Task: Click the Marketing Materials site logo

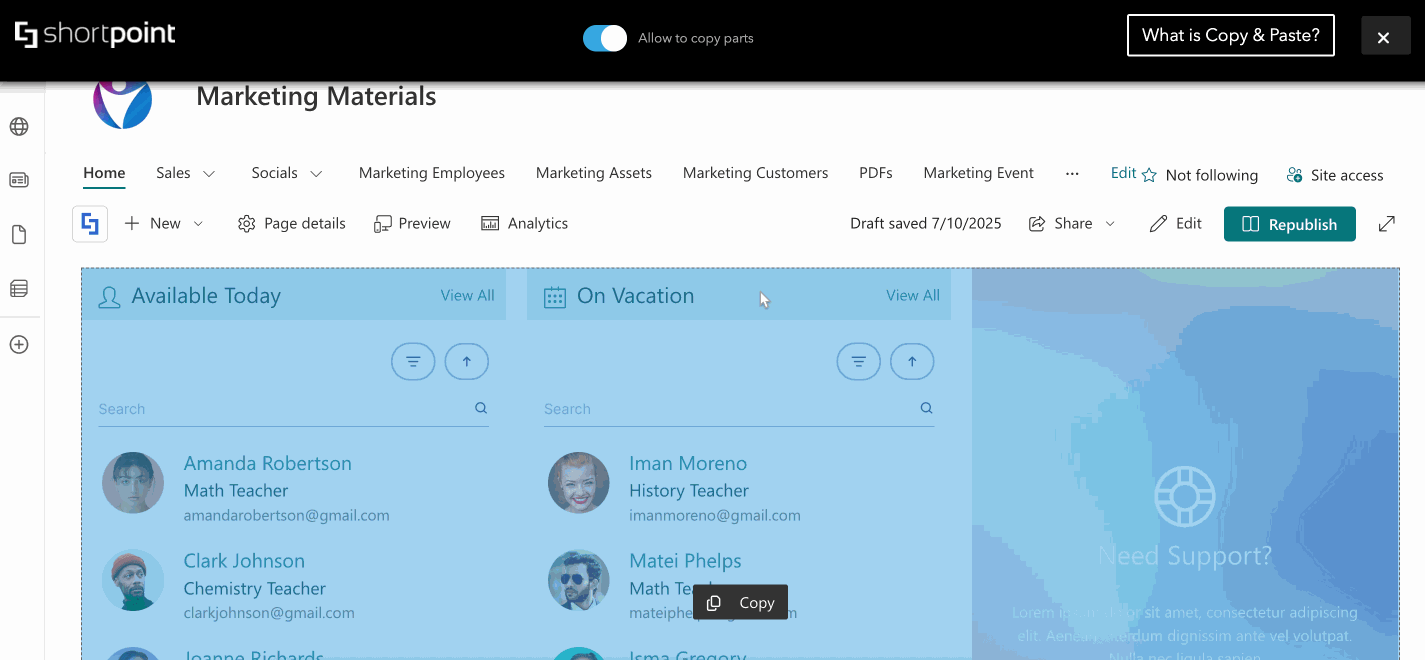Action: point(122,102)
